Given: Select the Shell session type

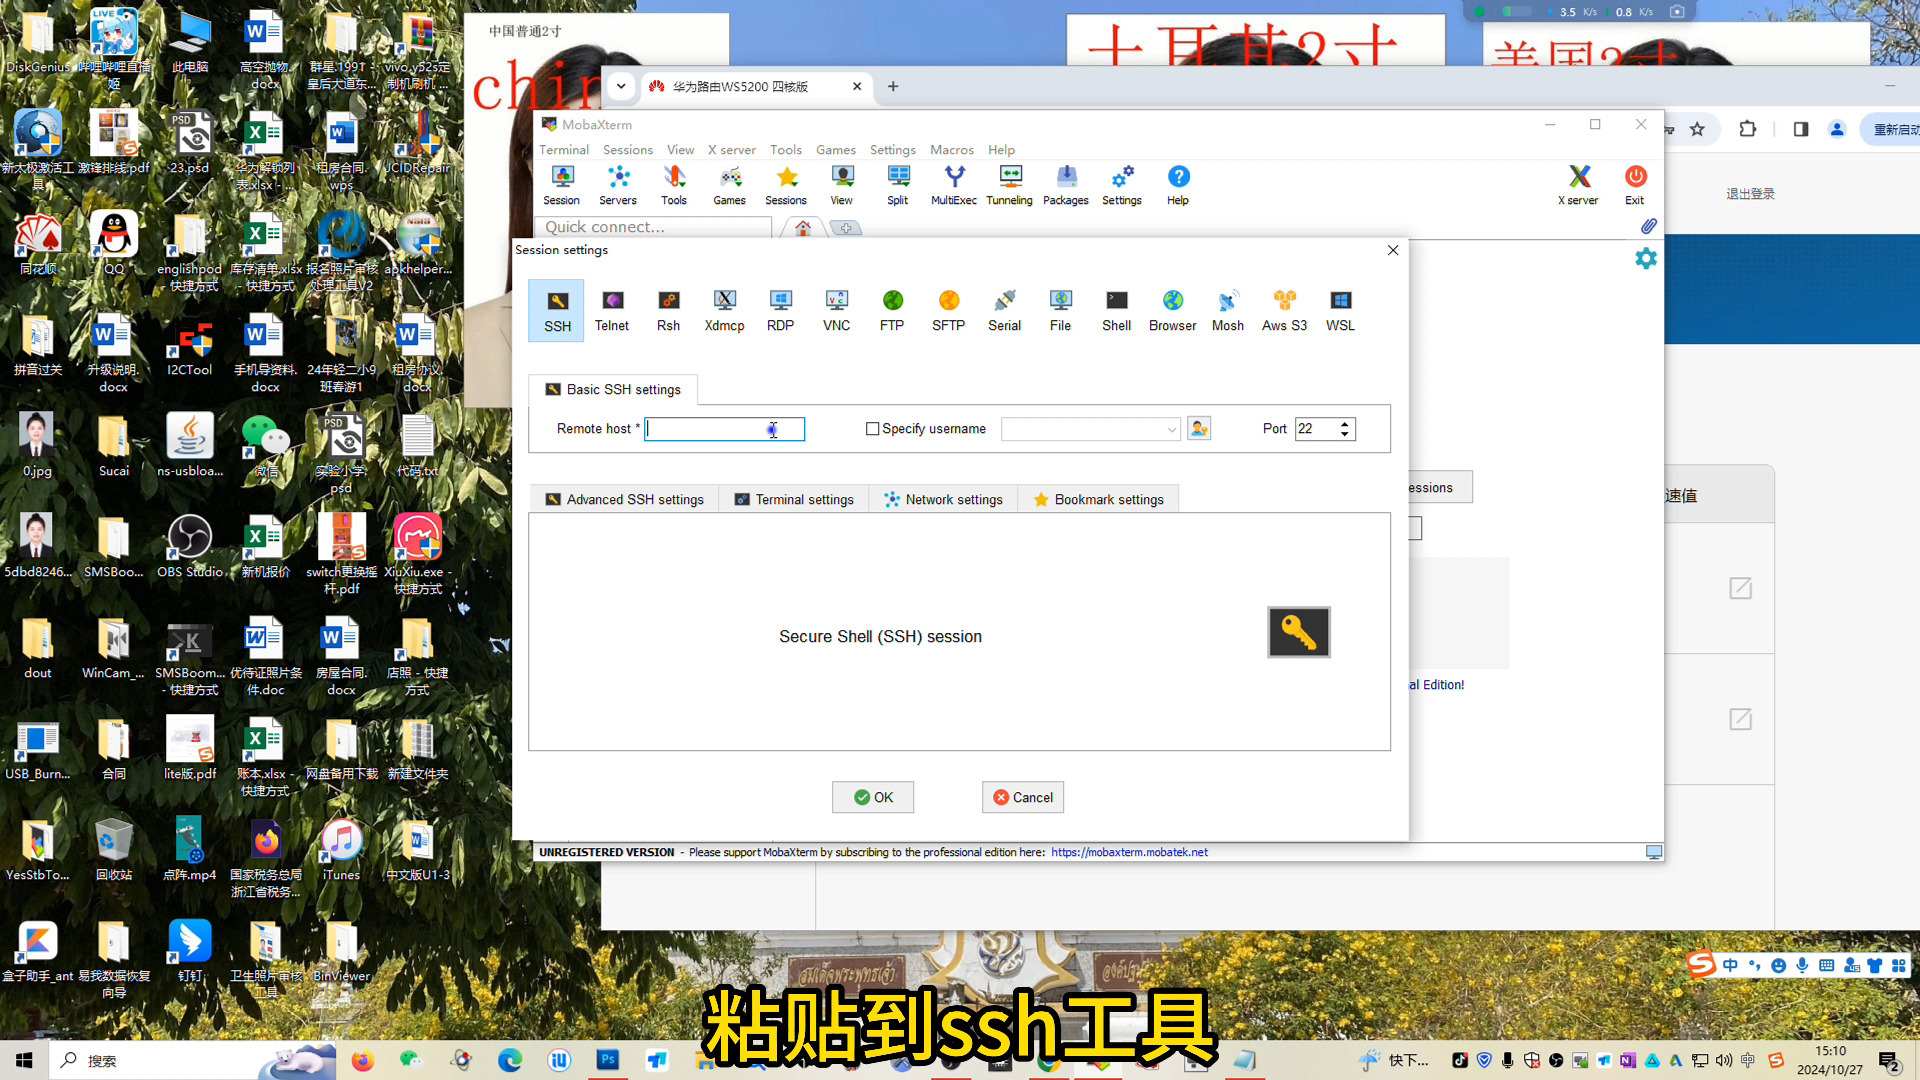Looking at the screenshot, I should (1116, 310).
